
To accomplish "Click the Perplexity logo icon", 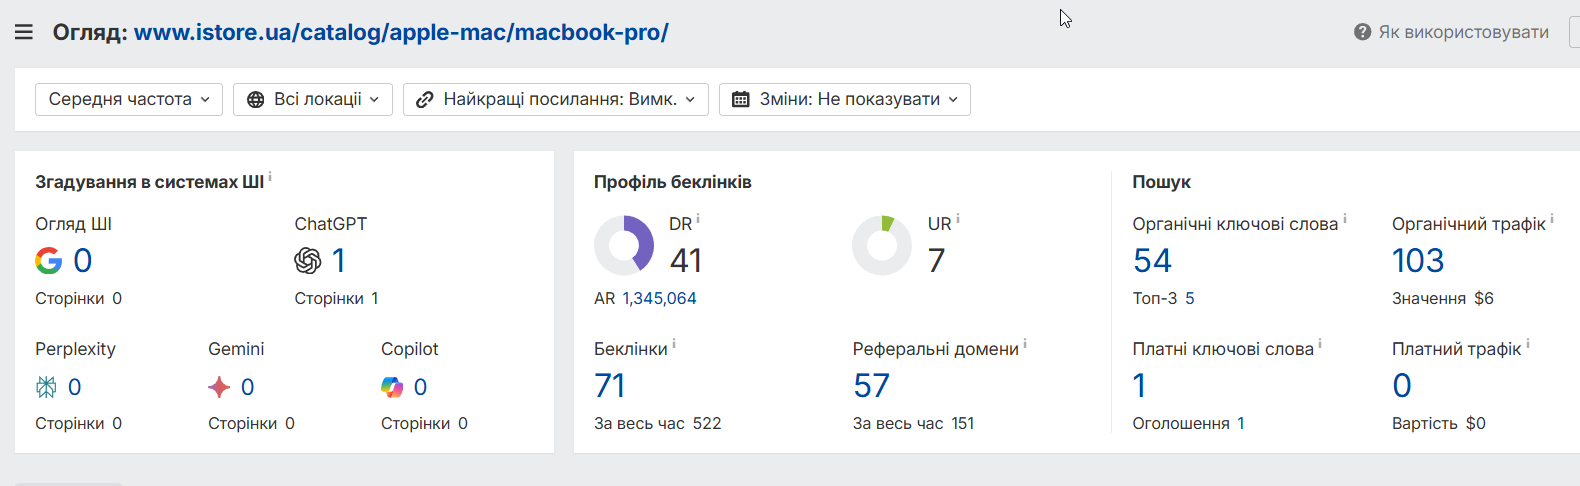I will (x=46, y=387).
